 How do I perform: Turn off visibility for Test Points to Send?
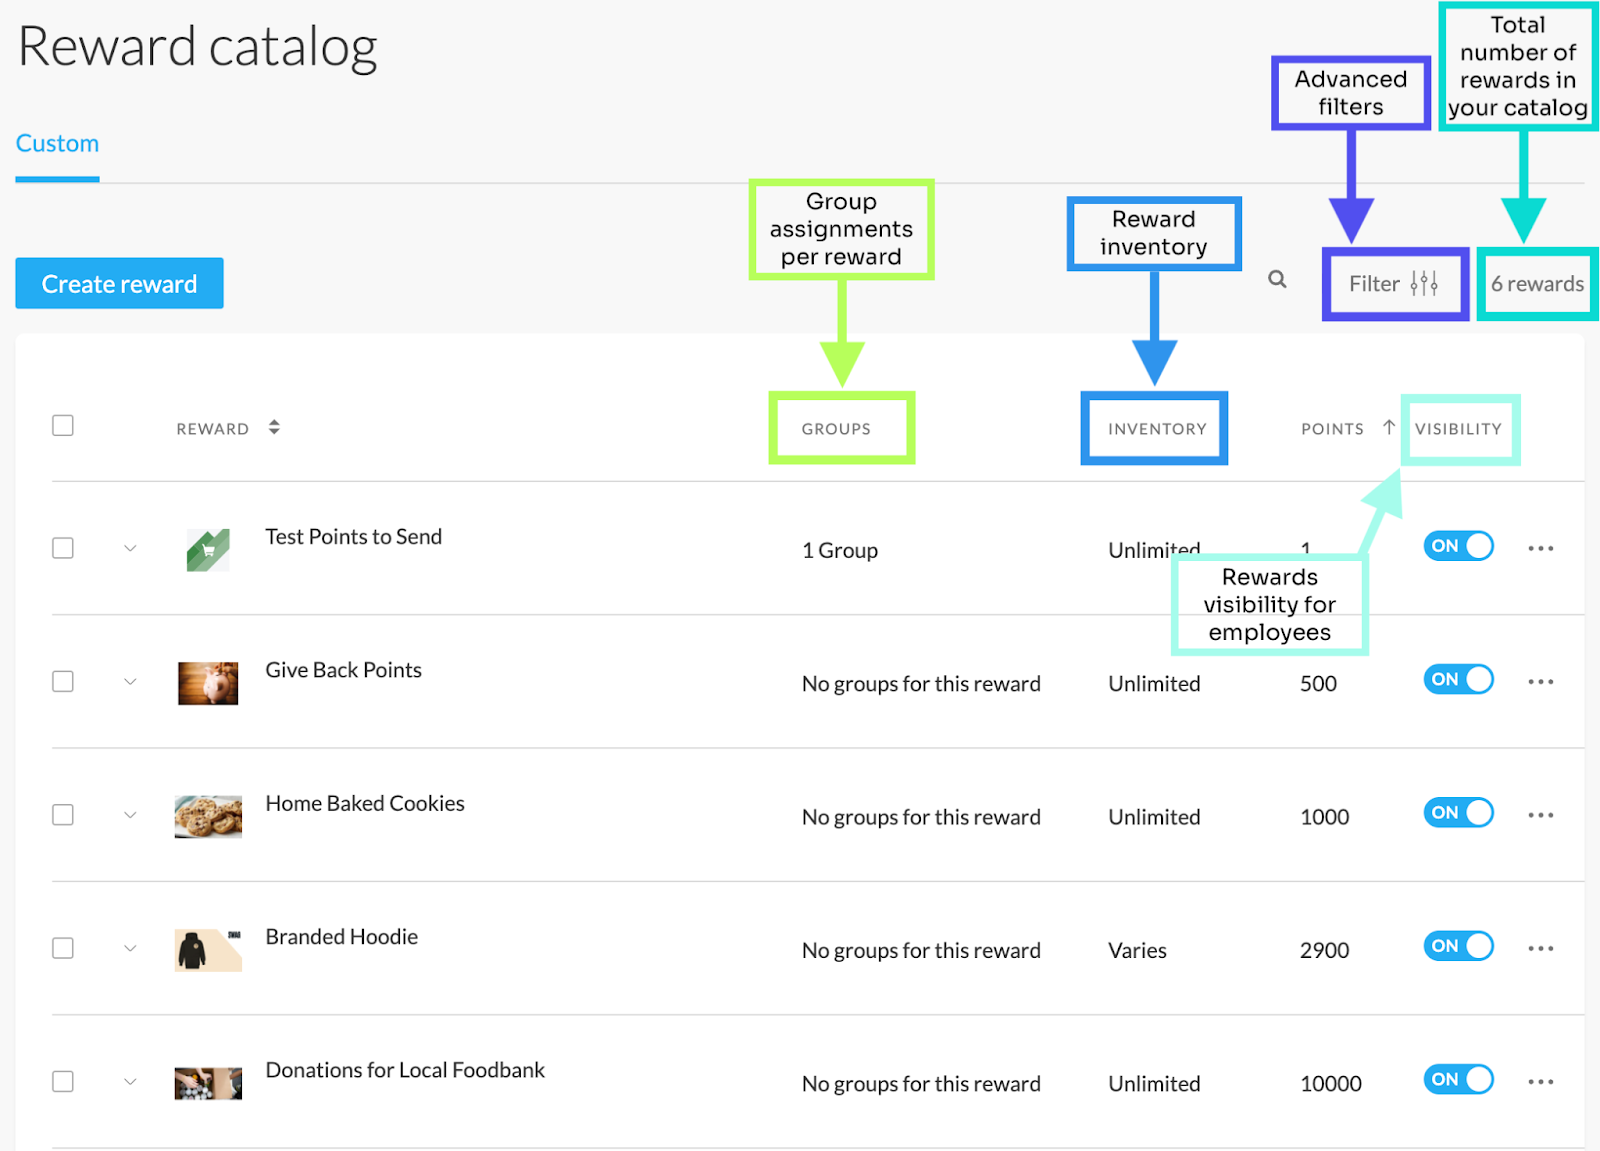pyautogui.click(x=1458, y=546)
